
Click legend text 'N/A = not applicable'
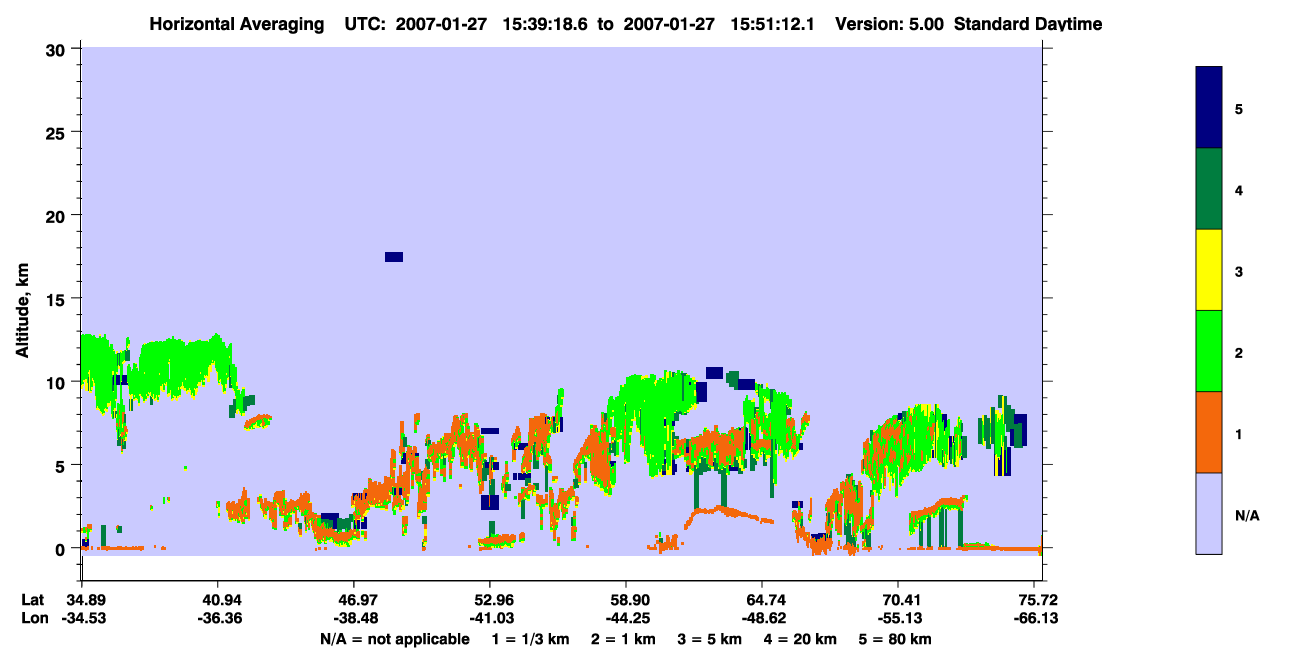point(394,639)
